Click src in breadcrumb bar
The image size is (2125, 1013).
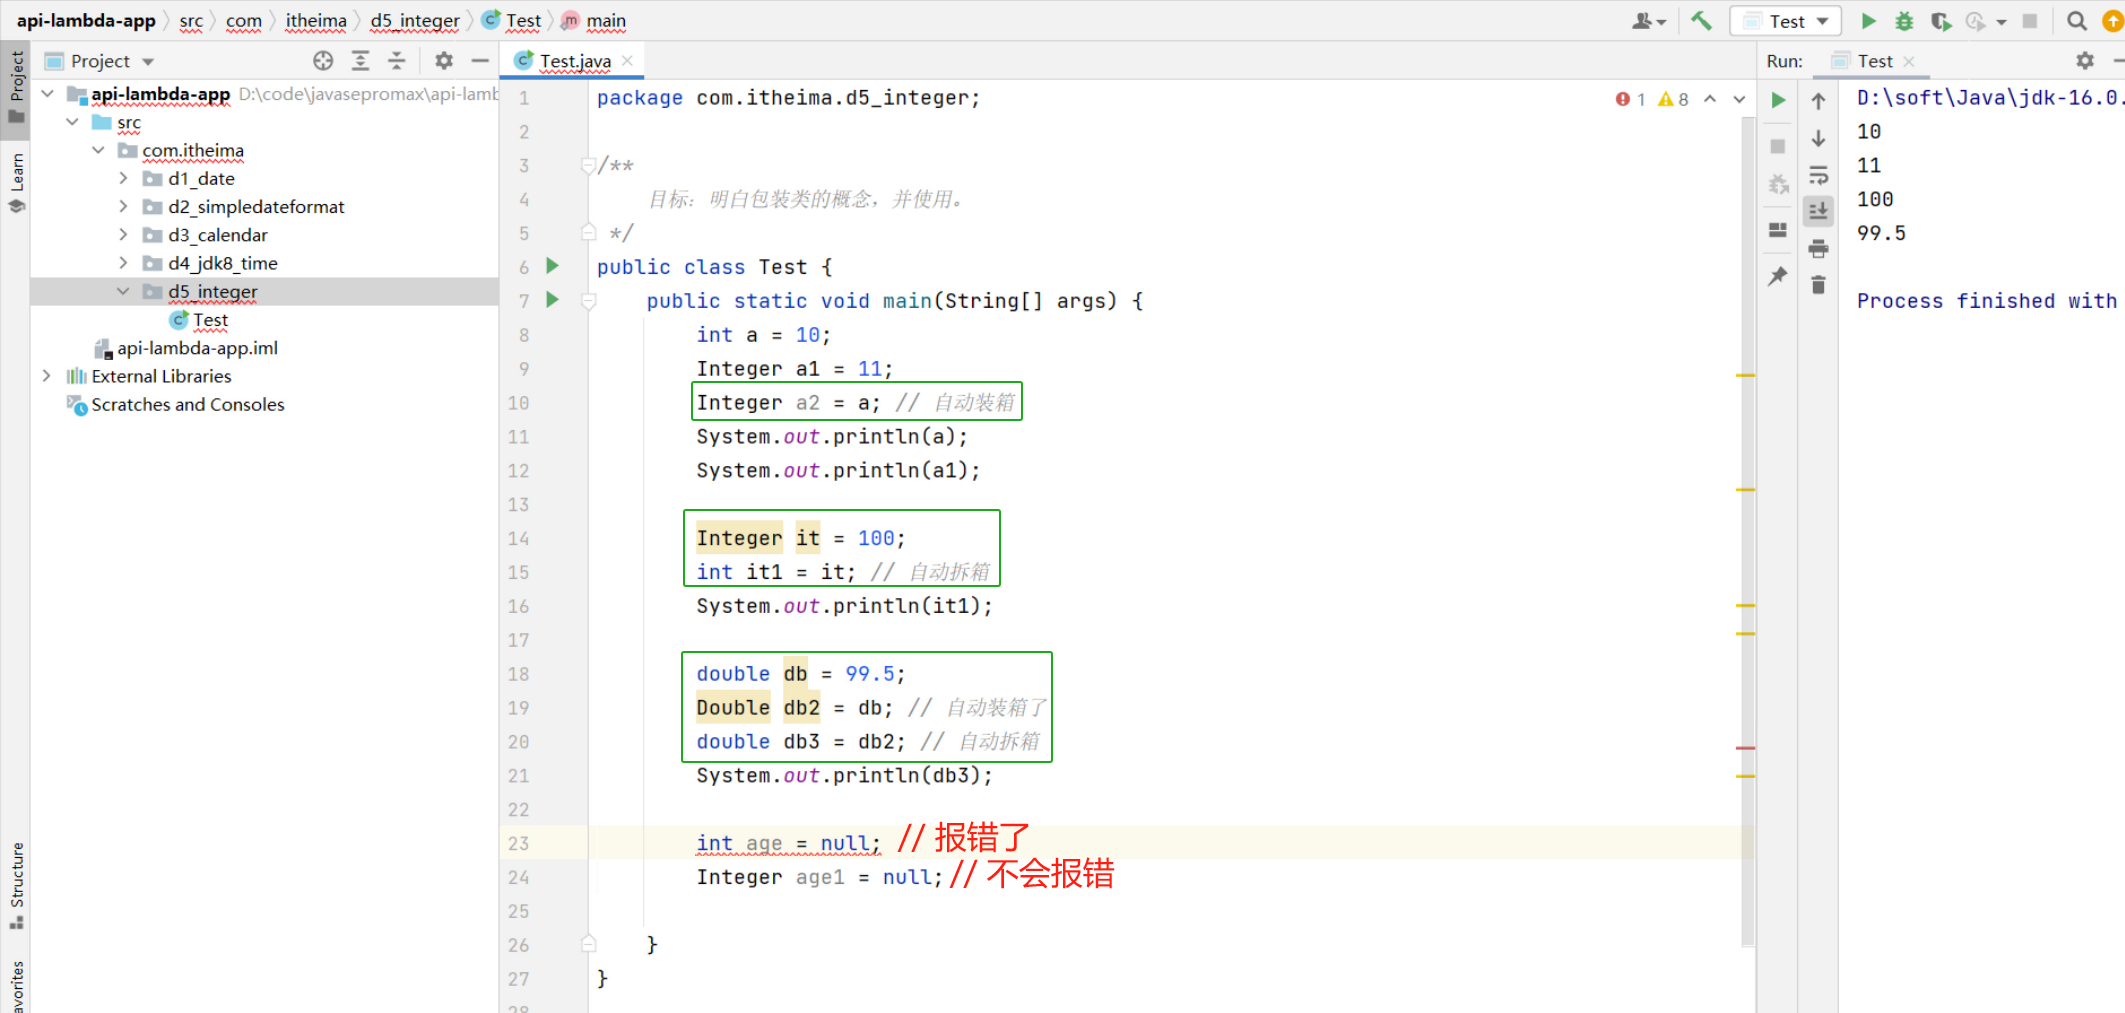click(191, 21)
